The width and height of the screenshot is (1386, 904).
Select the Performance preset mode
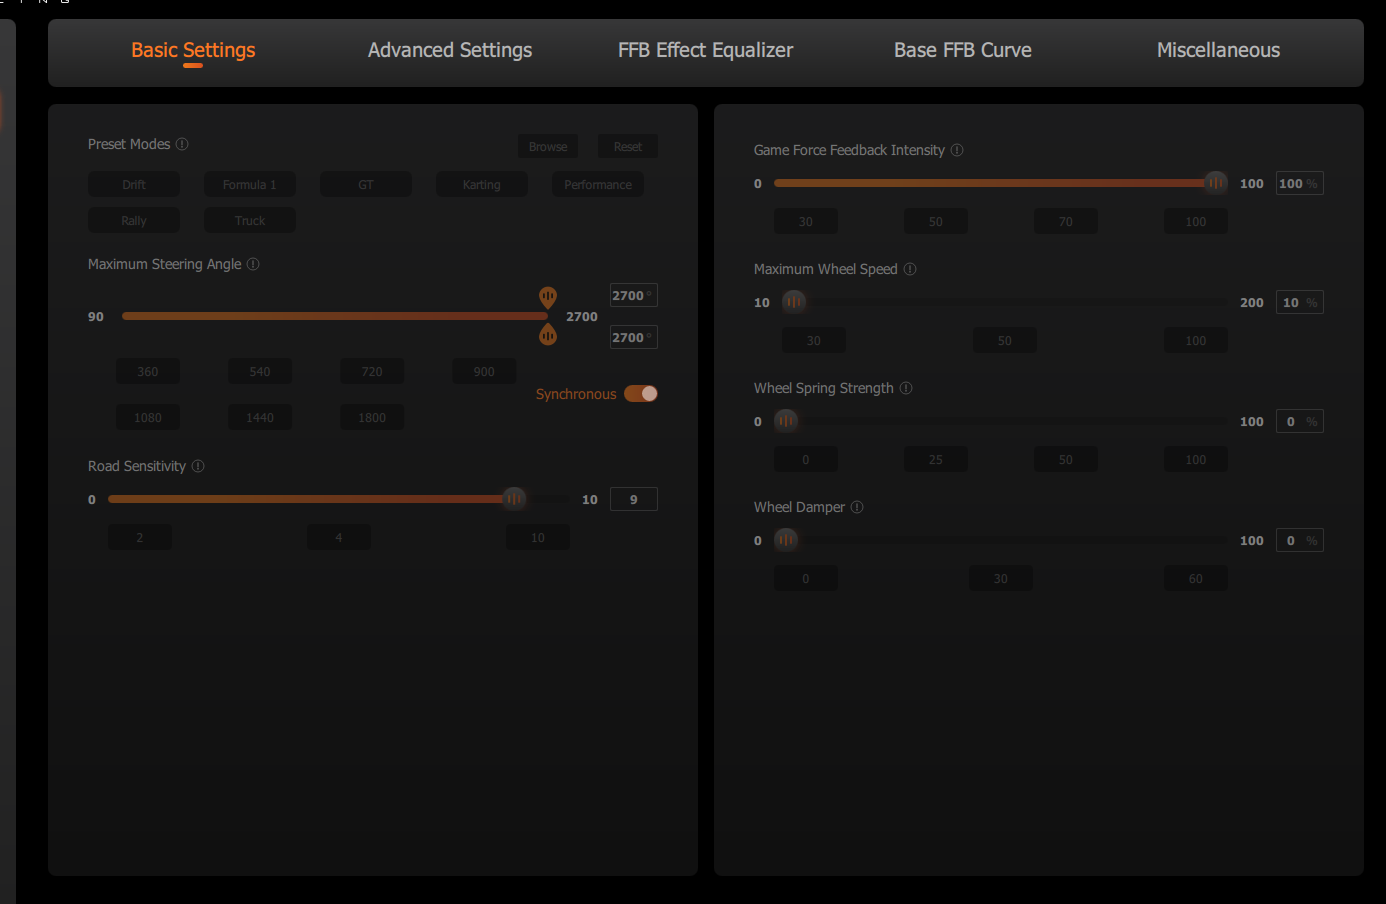click(598, 185)
